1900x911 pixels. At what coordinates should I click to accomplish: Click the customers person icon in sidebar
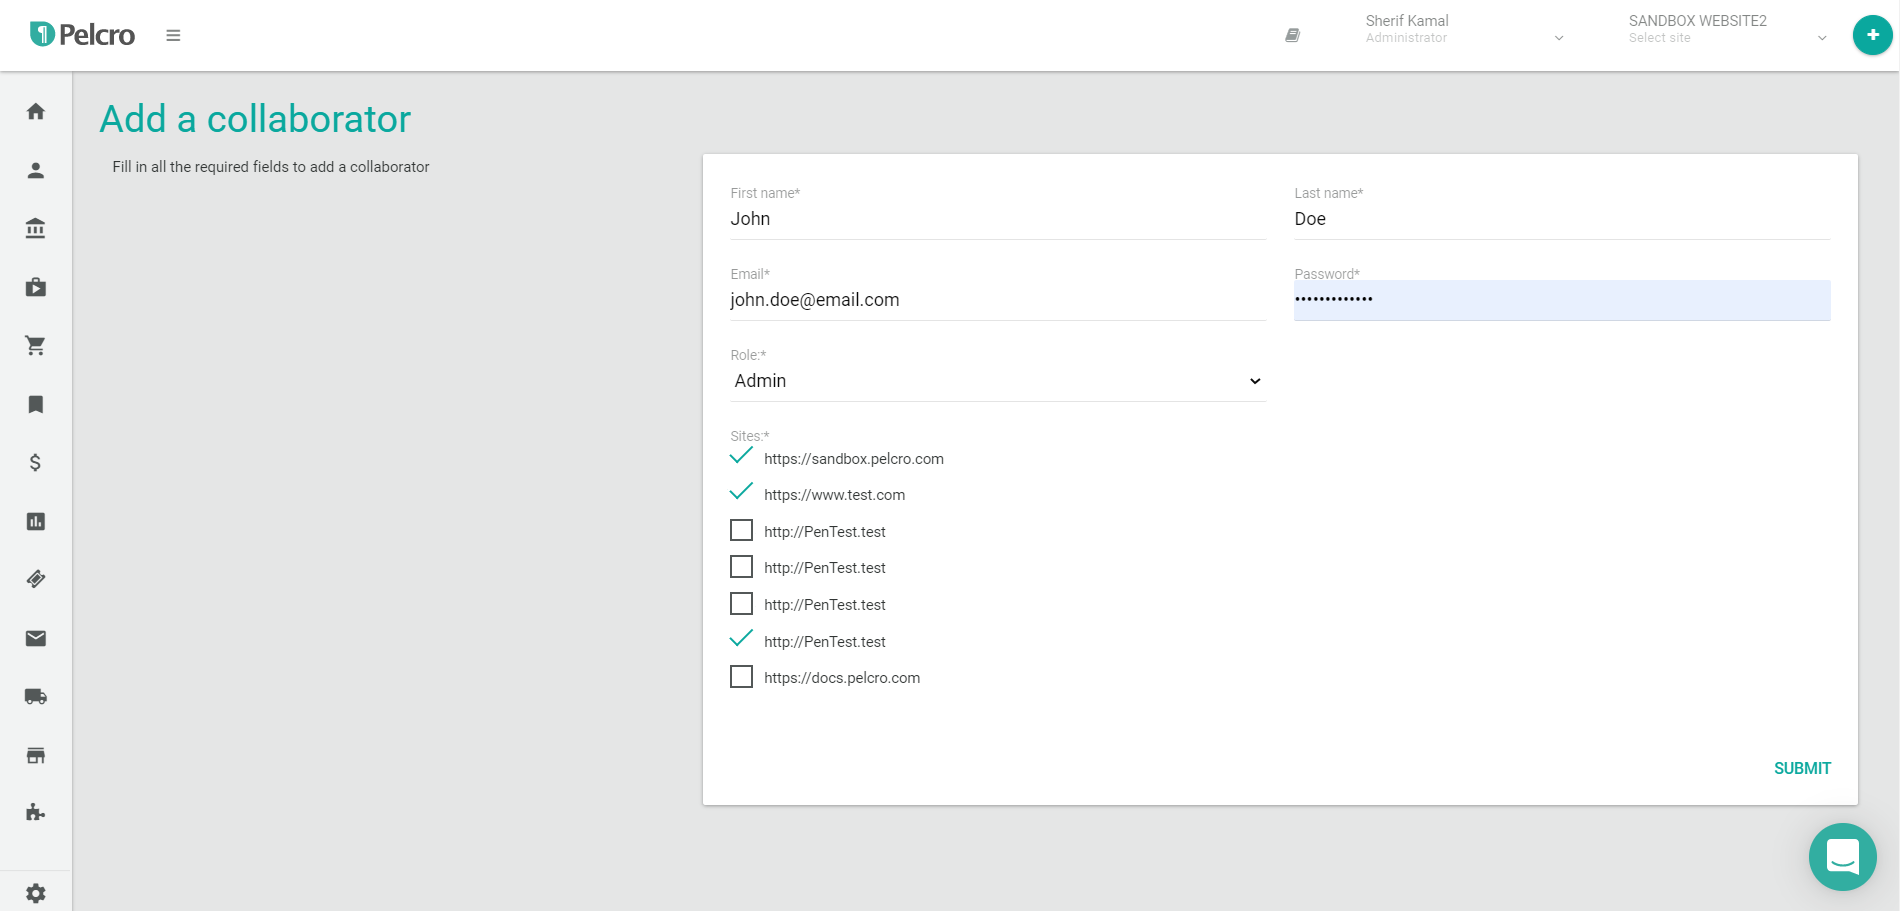coord(36,170)
